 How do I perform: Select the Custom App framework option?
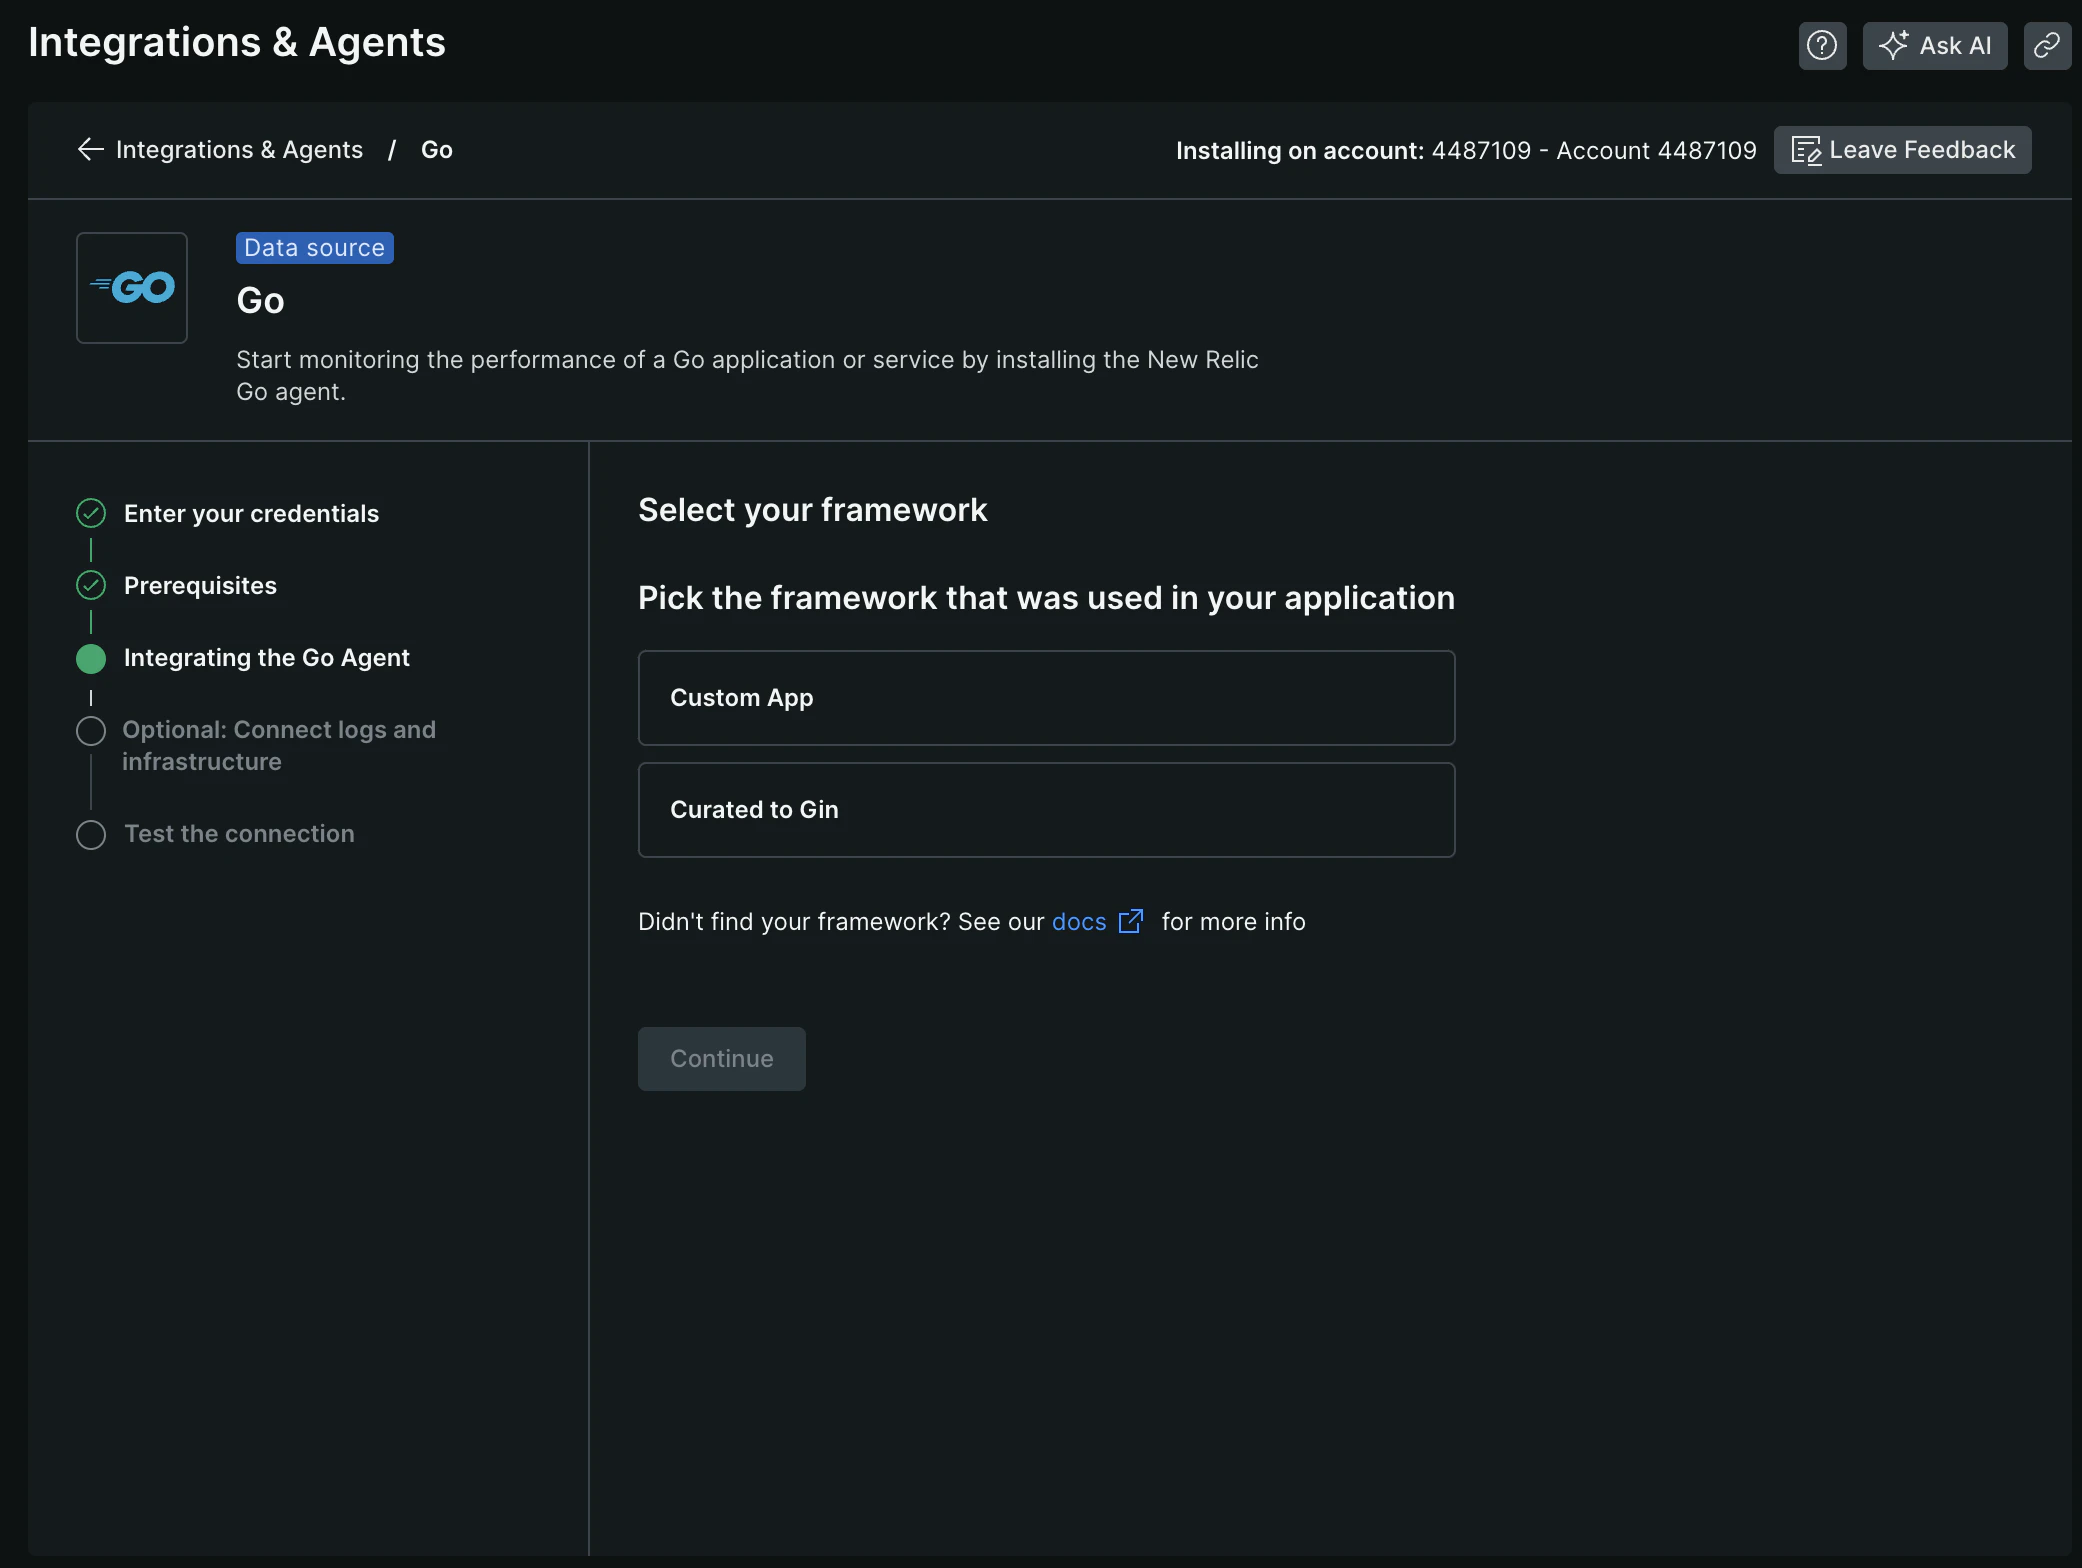coord(1046,698)
